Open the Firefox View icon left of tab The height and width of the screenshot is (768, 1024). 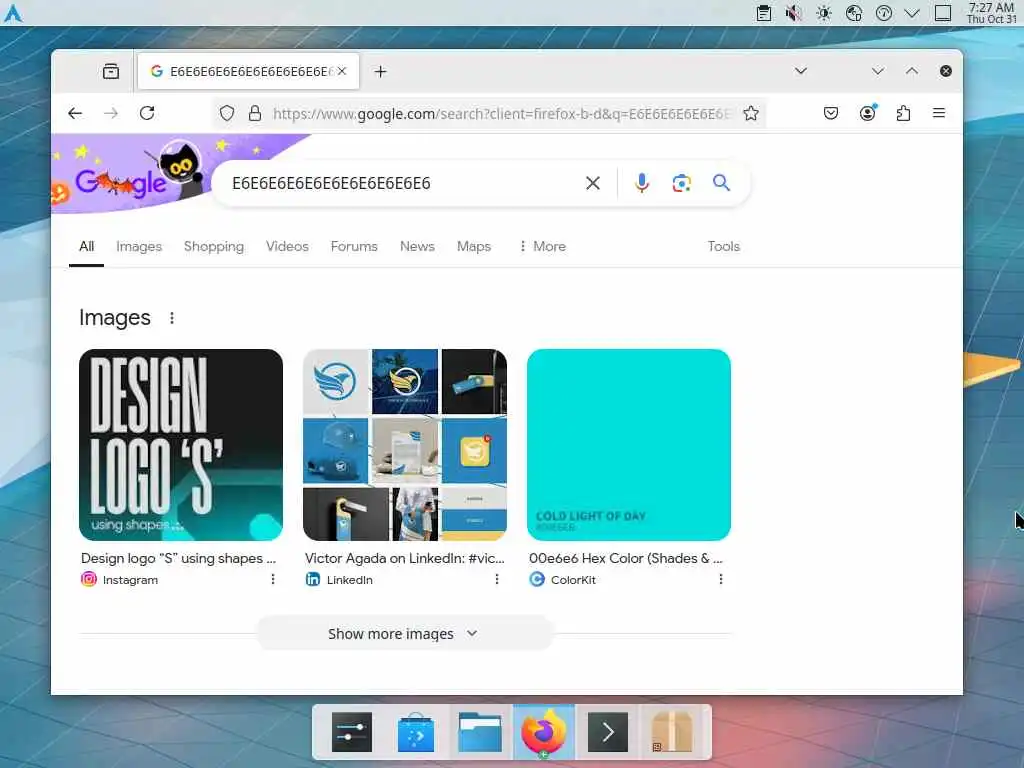[111, 71]
